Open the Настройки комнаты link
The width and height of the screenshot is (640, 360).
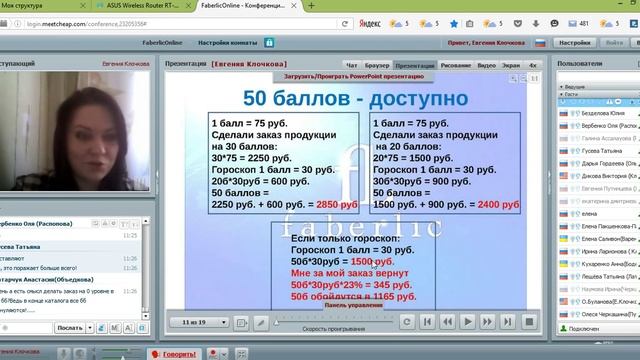227,42
